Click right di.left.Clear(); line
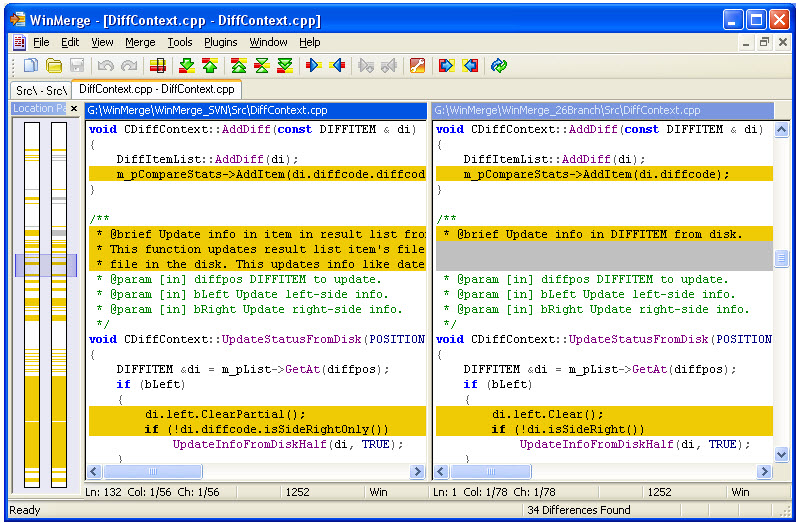The image size is (796, 523). pyautogui.click(x=604, y=414)
